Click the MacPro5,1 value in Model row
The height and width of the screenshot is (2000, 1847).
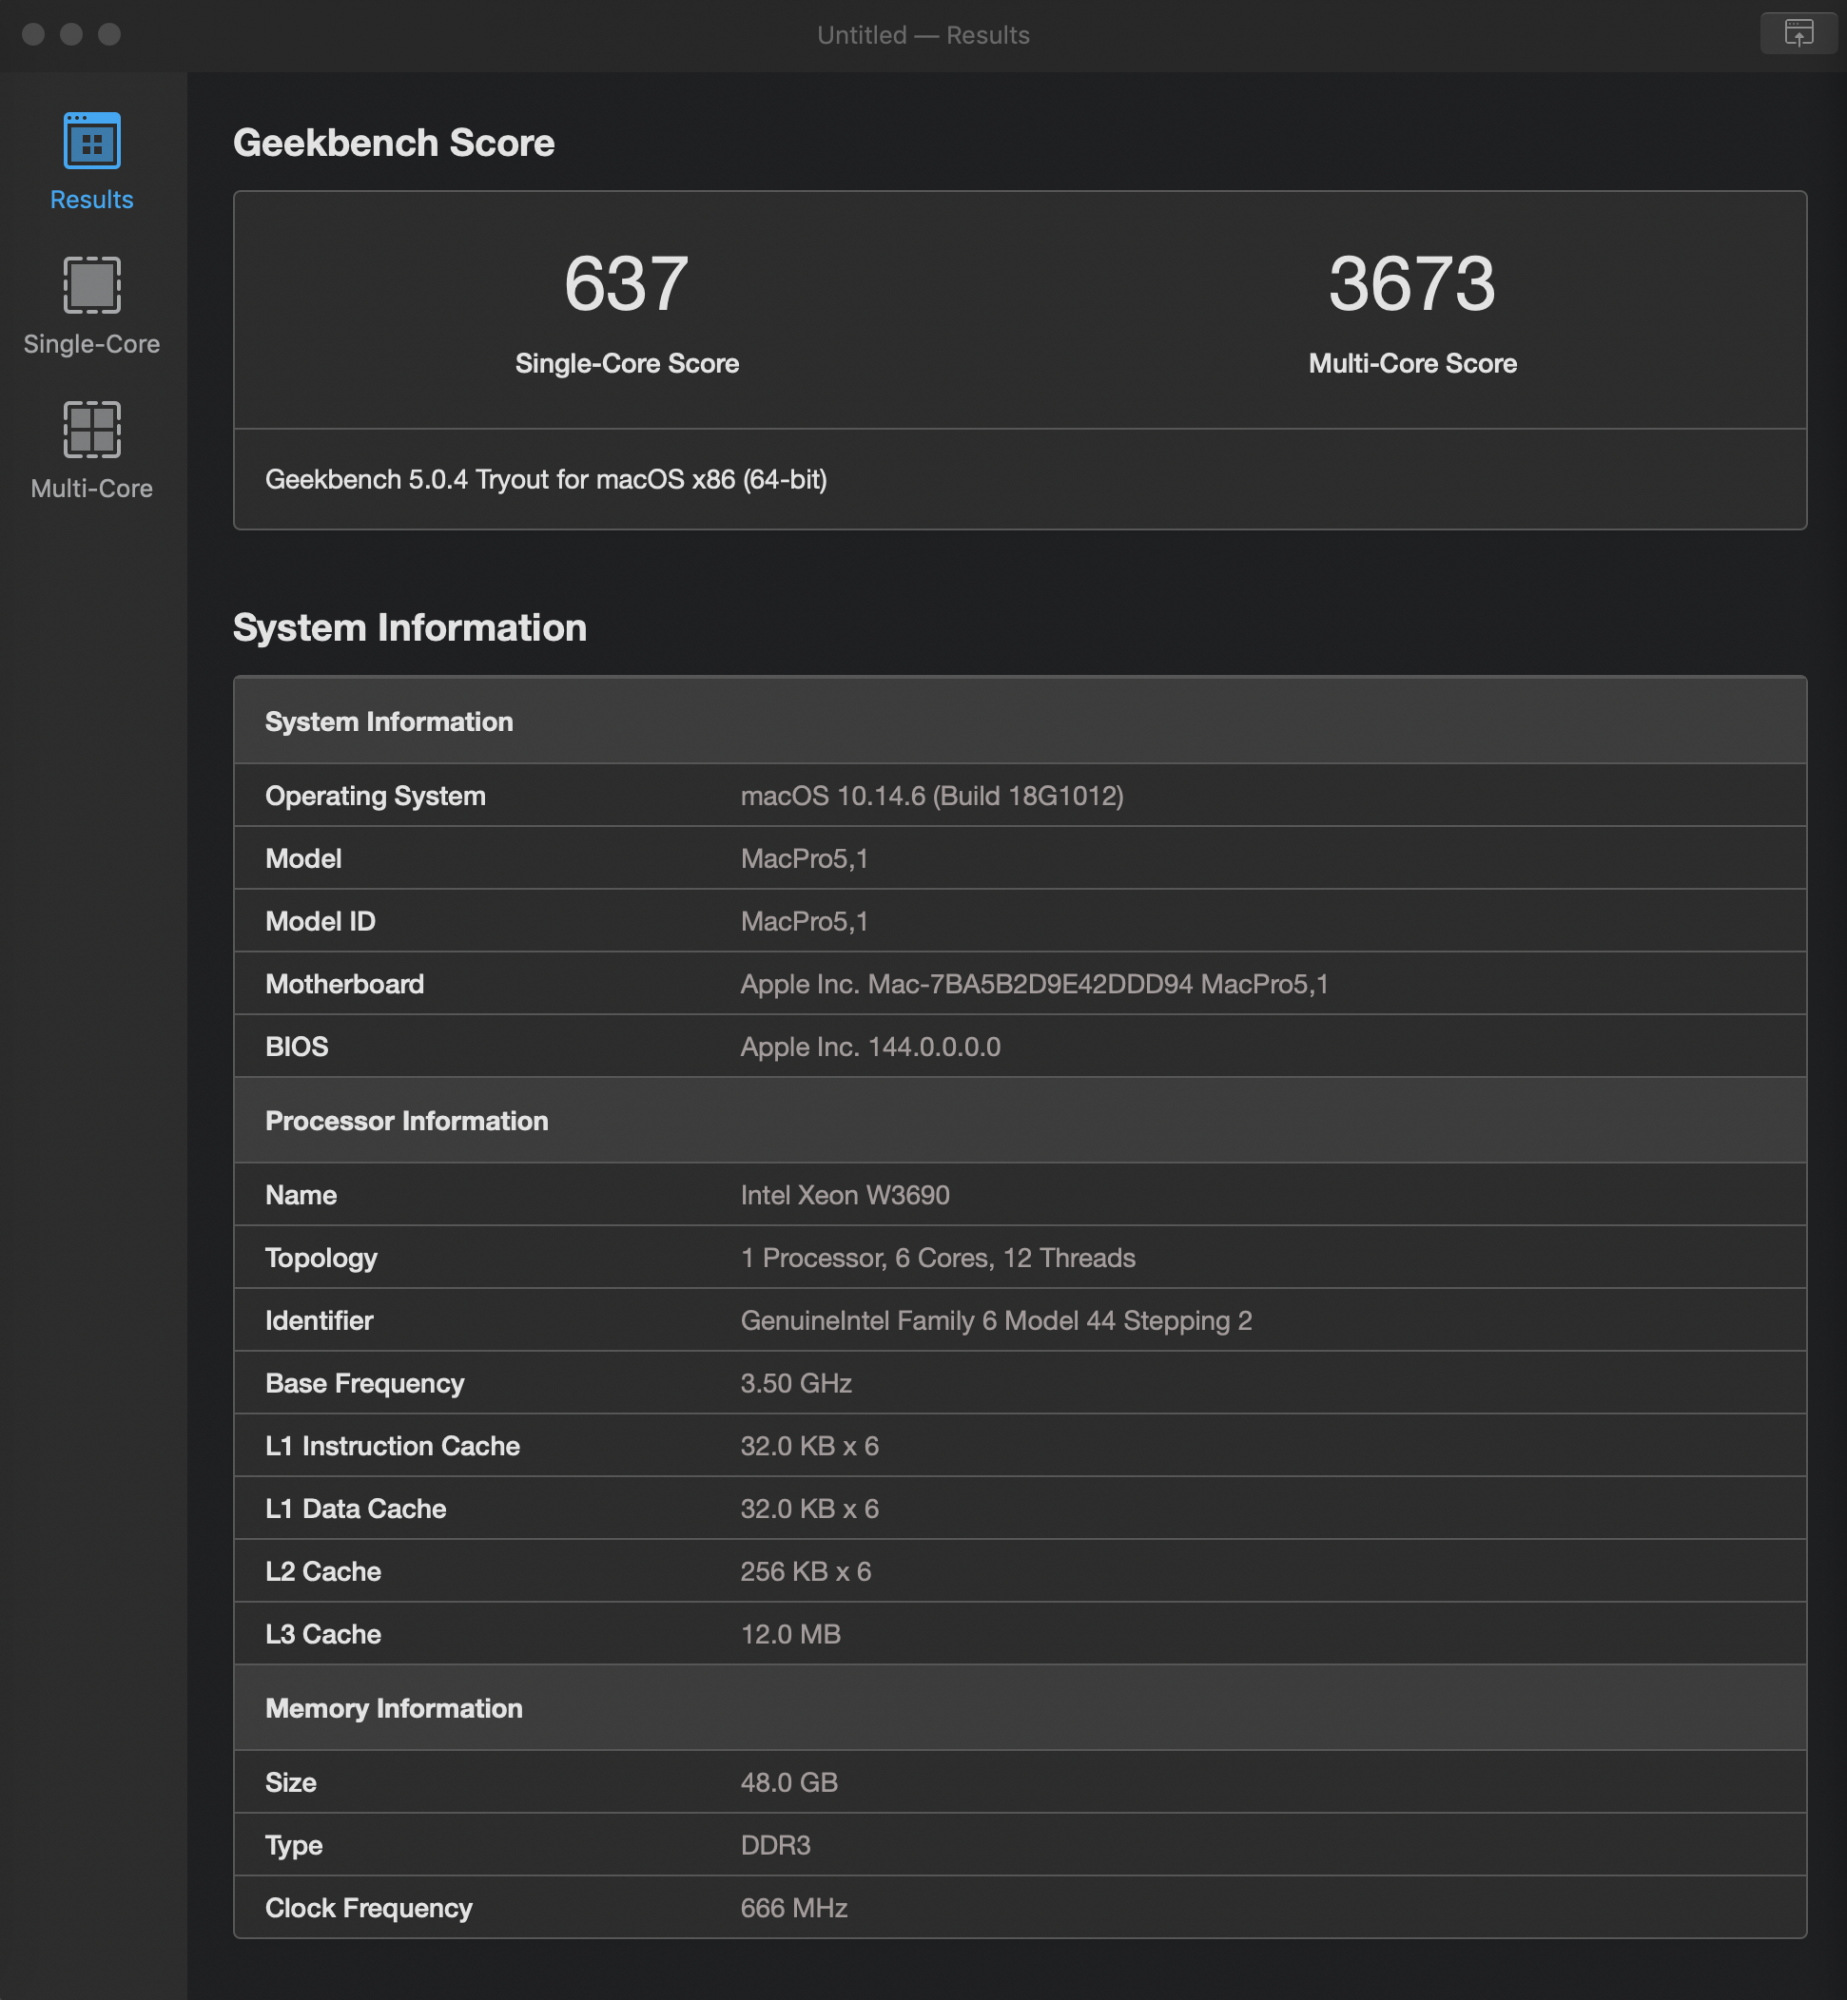[x=805, y=859]
